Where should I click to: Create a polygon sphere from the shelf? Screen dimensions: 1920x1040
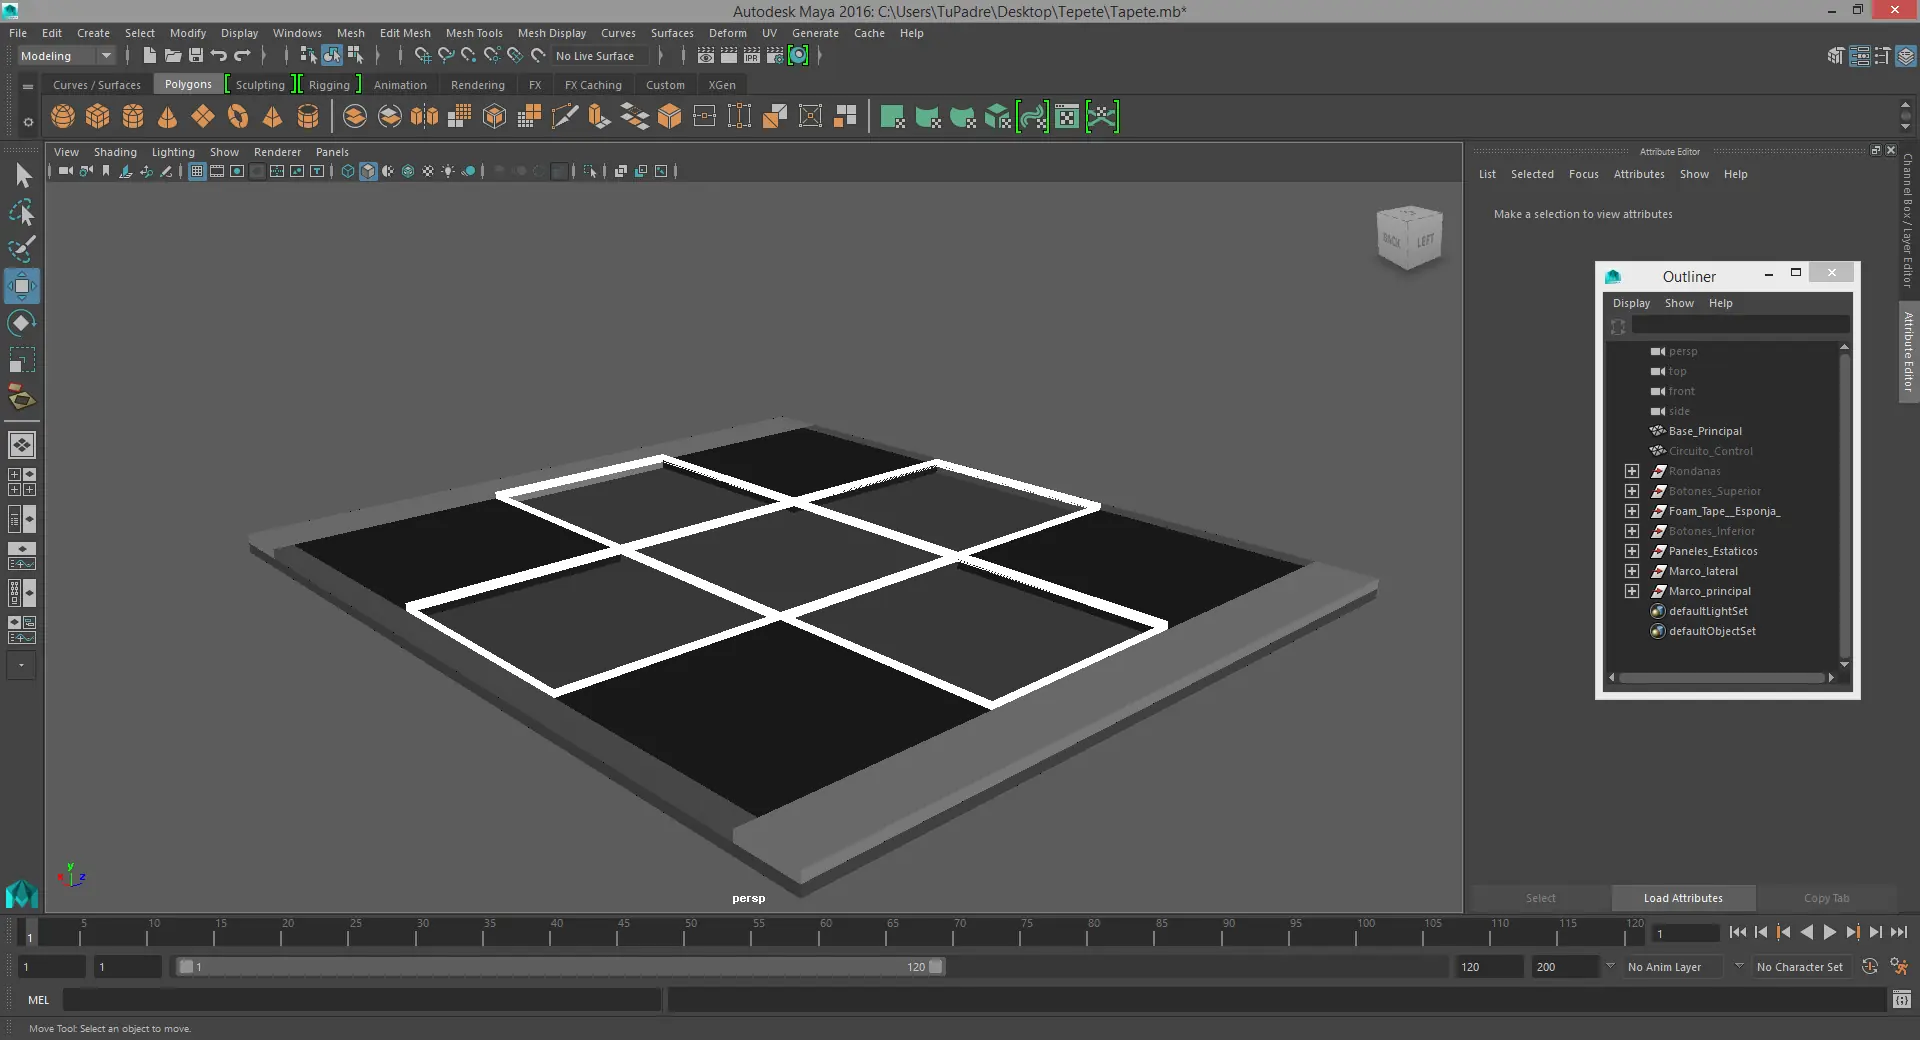tap(63, 117)
